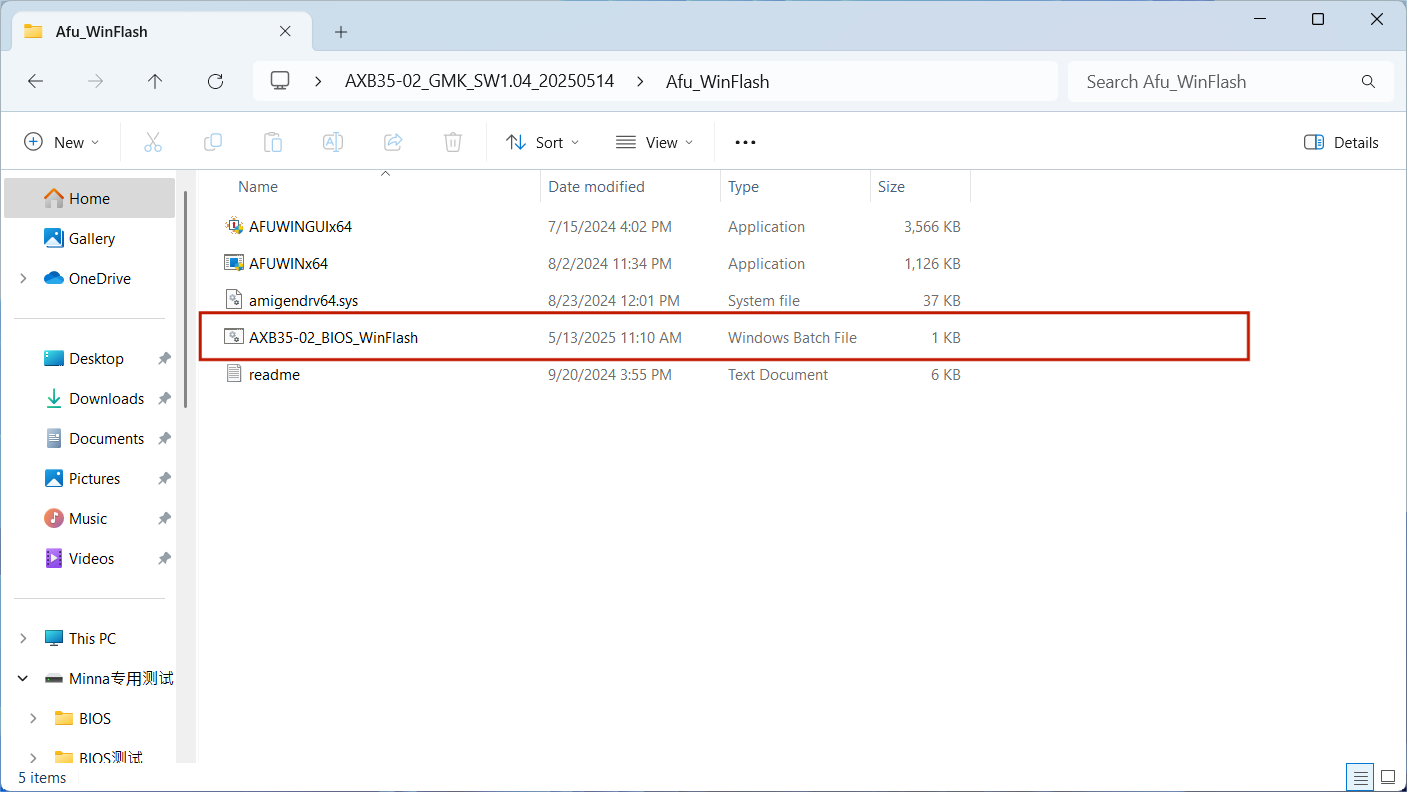Click the Rename icon in the toolbar
The width and height of the screenshot is (1407, 792).
coord(333,142)
